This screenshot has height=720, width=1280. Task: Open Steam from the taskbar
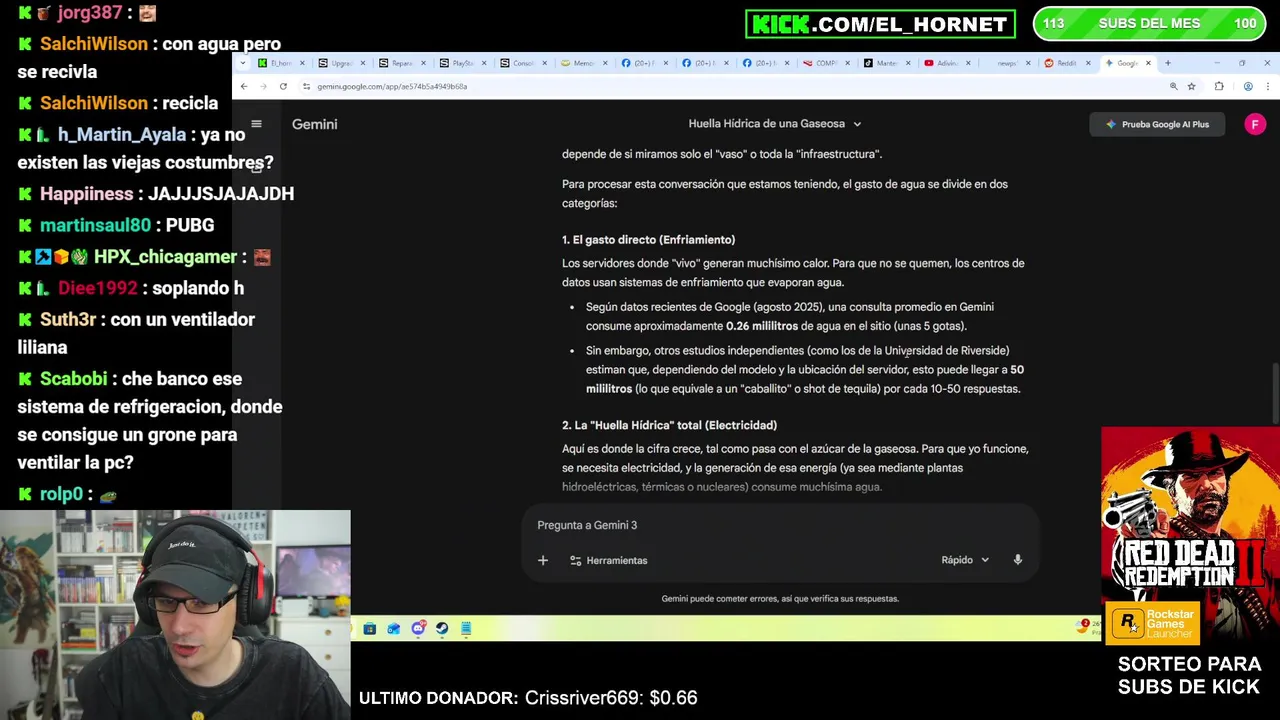click(x=442, y=628)
